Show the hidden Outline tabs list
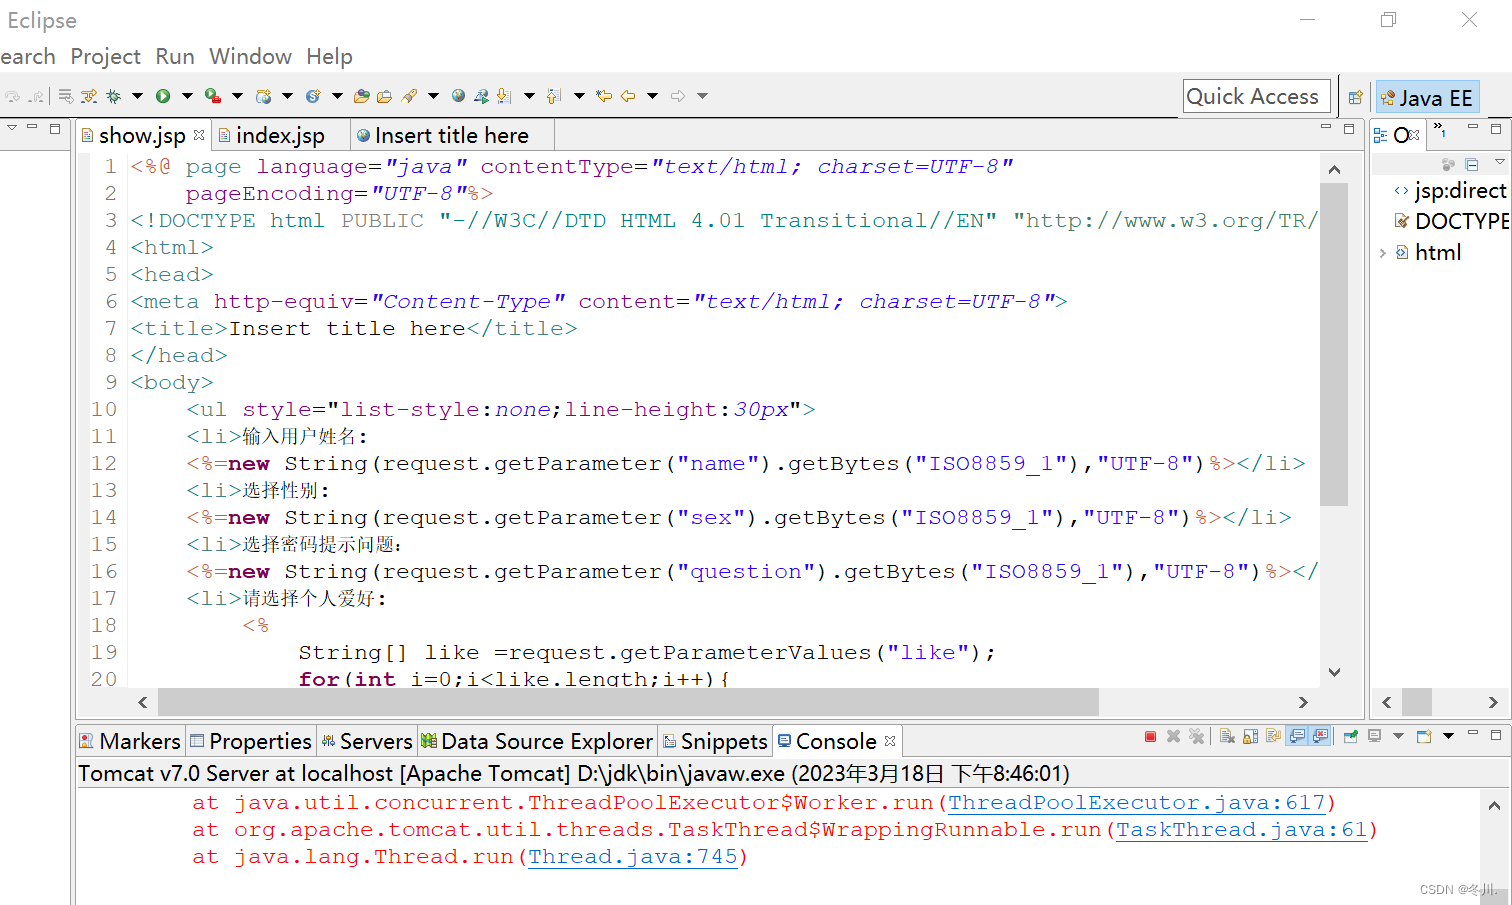This screenshot has width=1512, height=905. click(x=1439, y=130)
